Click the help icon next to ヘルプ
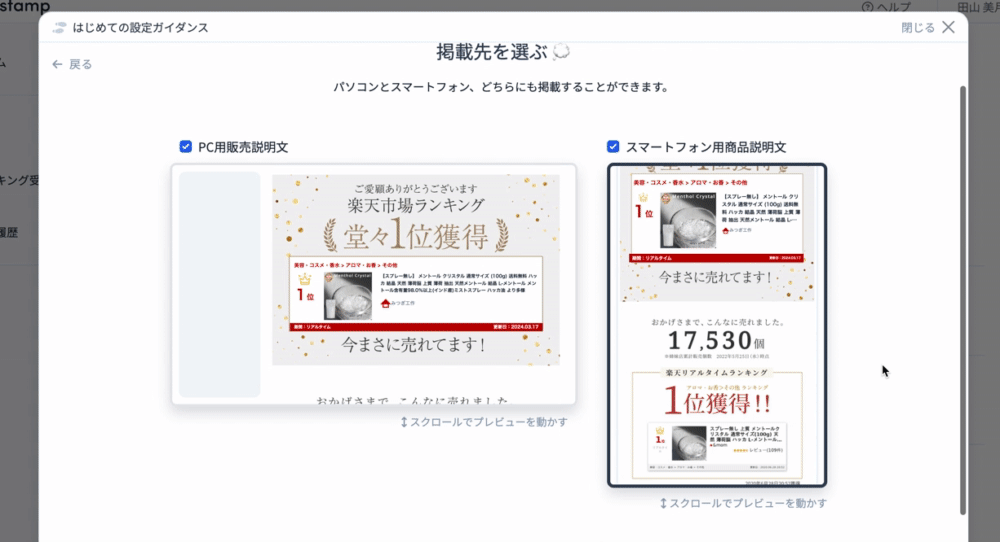This screenshot has width=1000, height=542. 867,7
